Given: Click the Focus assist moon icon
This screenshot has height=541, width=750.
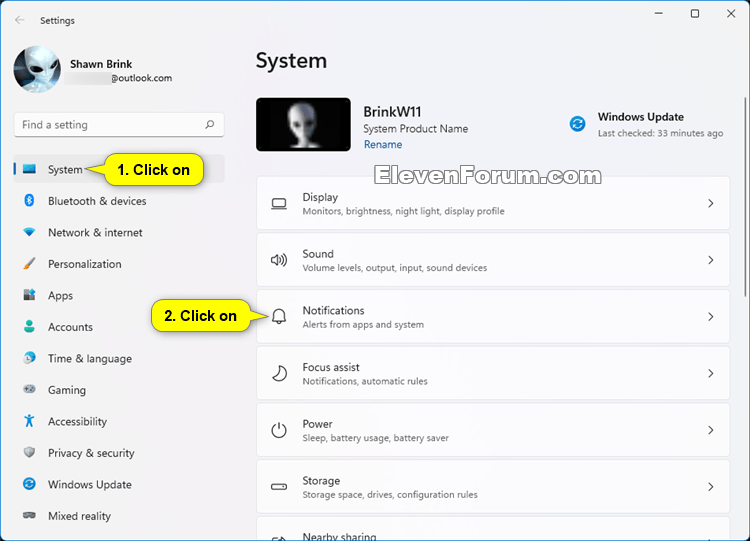Looking at the screenshot, I should click(x=279, y=373).
